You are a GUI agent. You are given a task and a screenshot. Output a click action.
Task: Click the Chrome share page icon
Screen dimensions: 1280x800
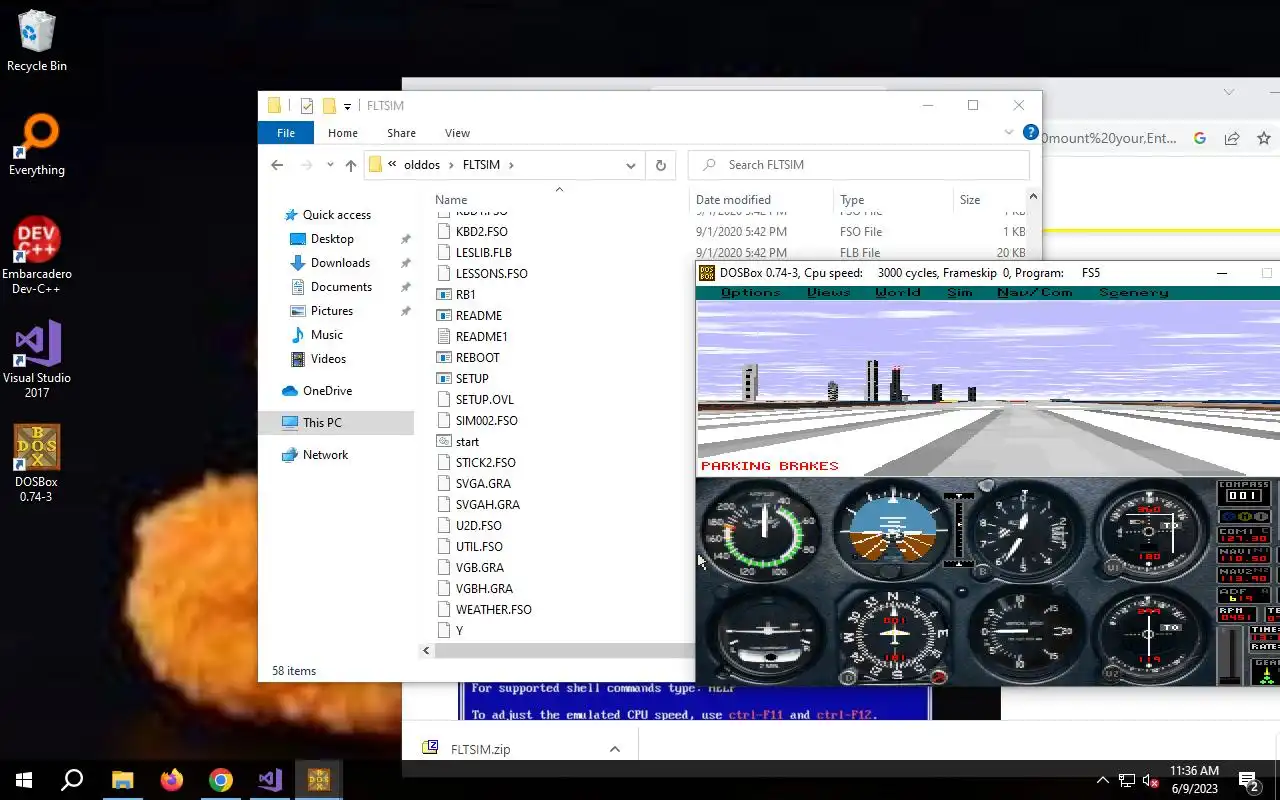coord(1232,139)
